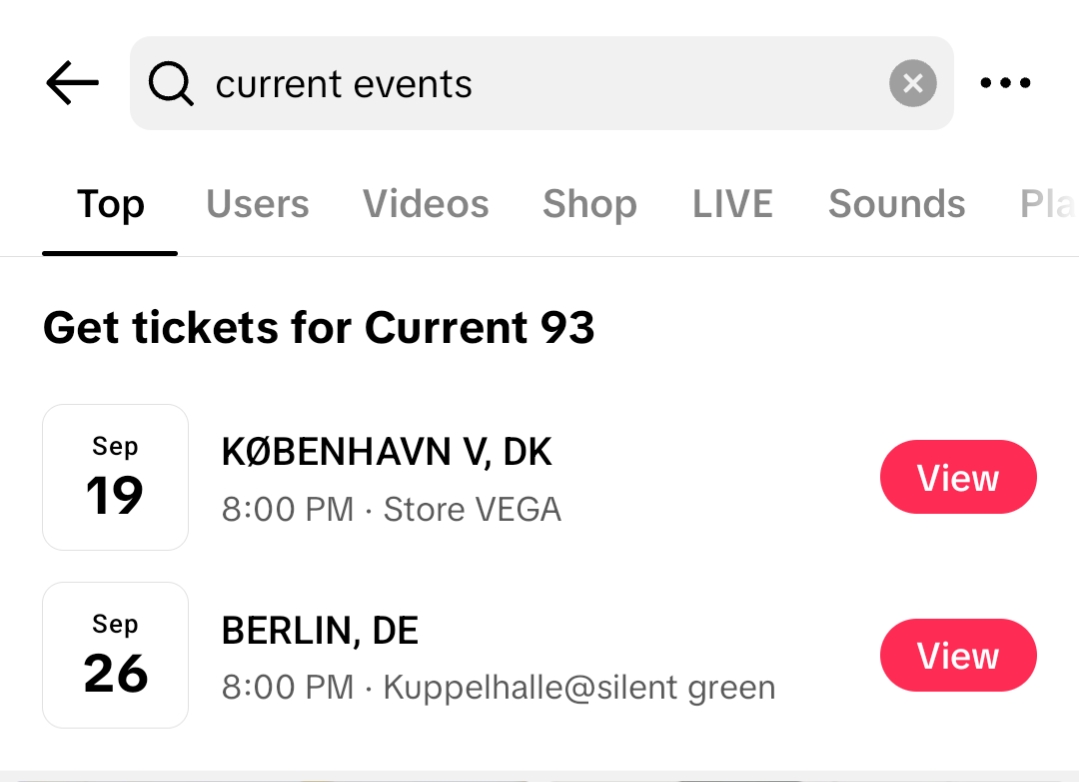Open the Sounds tab

pyautogui.click(x=896, y=204)
